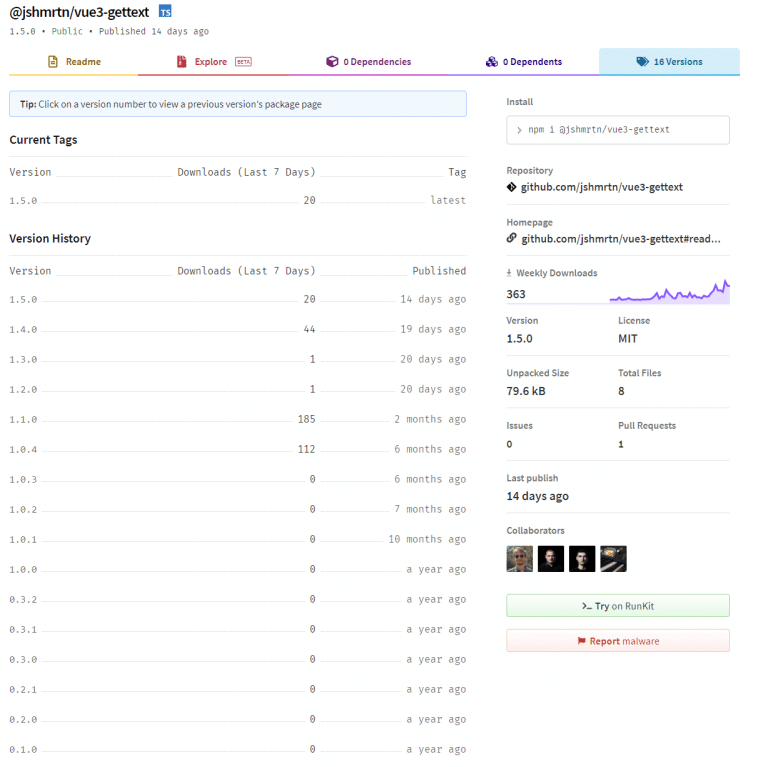Screen dimensions: 768x767
Task: Click the flag icon in Report malware
Action: point(581,641)
